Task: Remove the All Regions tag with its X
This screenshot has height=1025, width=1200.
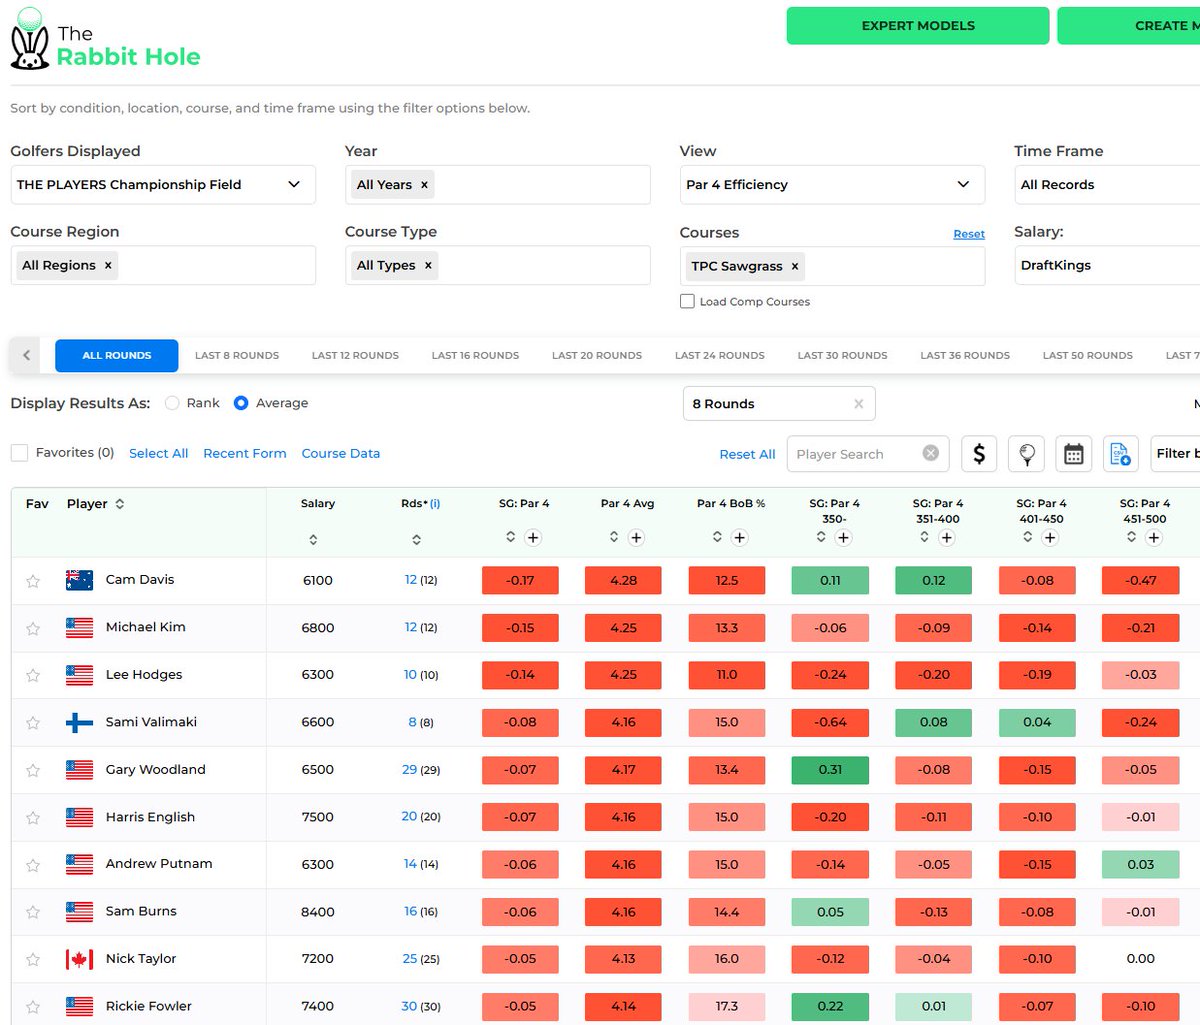Action: [108, 265]
